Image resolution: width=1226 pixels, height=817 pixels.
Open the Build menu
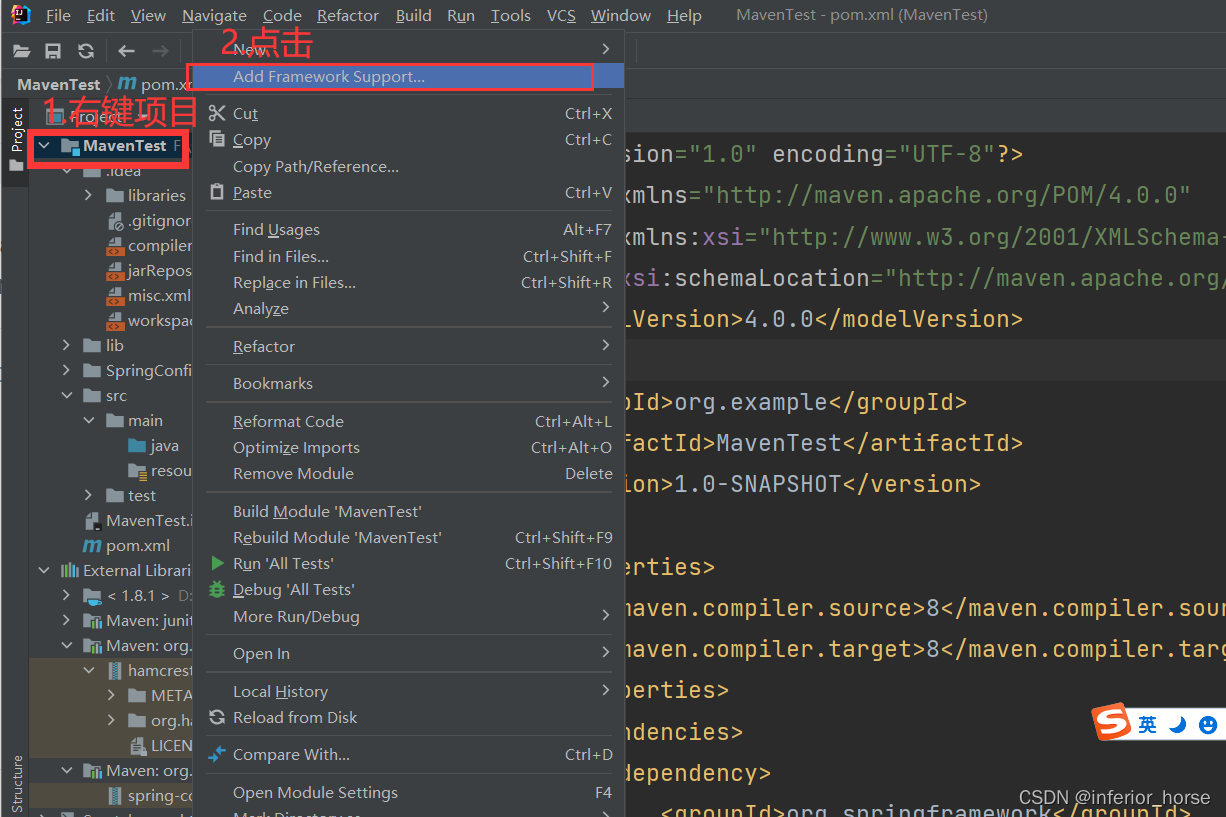[x=413, y=15]
